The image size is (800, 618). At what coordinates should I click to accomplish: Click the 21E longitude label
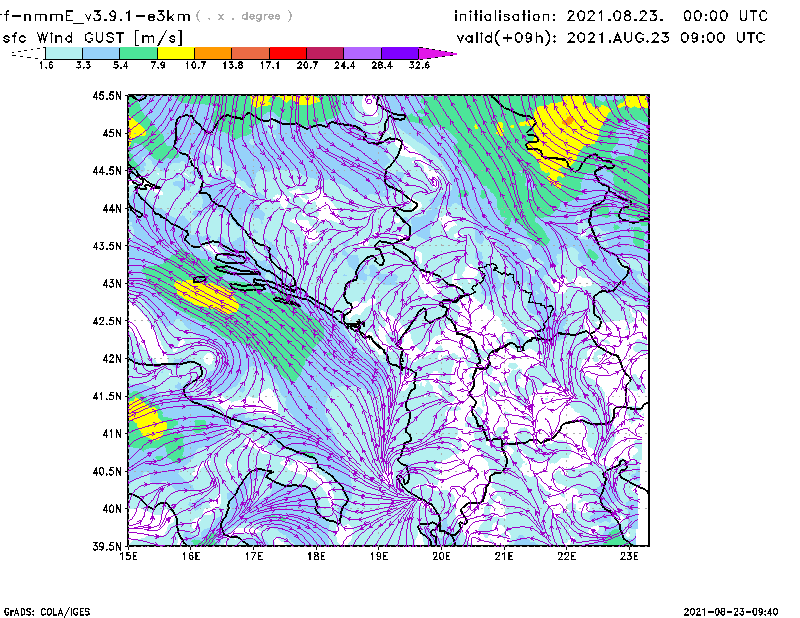[x=504, y=556]
